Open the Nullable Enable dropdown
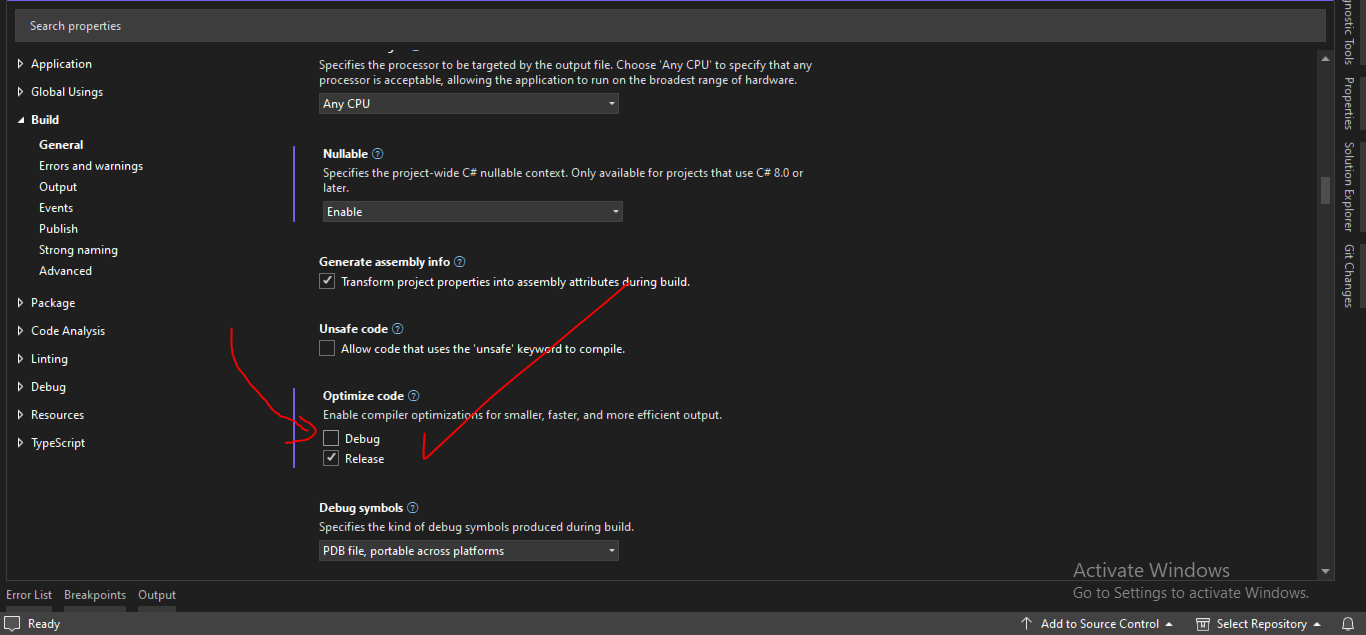 (x=473, y=212)
